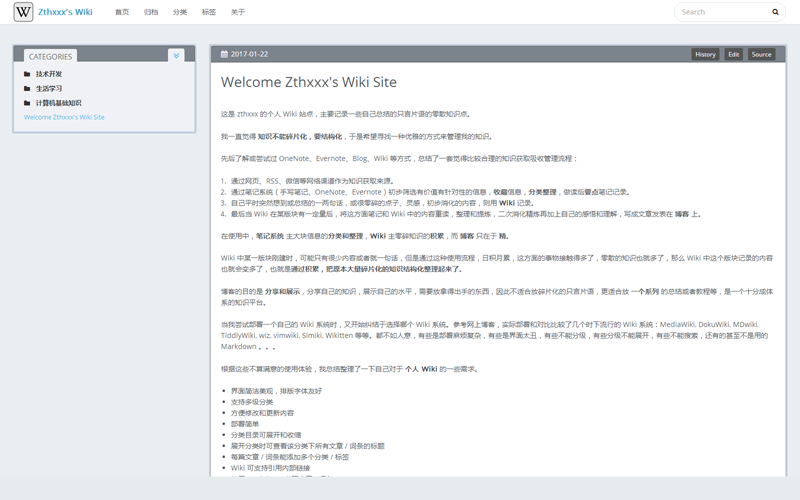Screen dimensions: 800x500
Task: Go to the 分类 categories menu
Action: pyautogui.click(x=180, y=12)
